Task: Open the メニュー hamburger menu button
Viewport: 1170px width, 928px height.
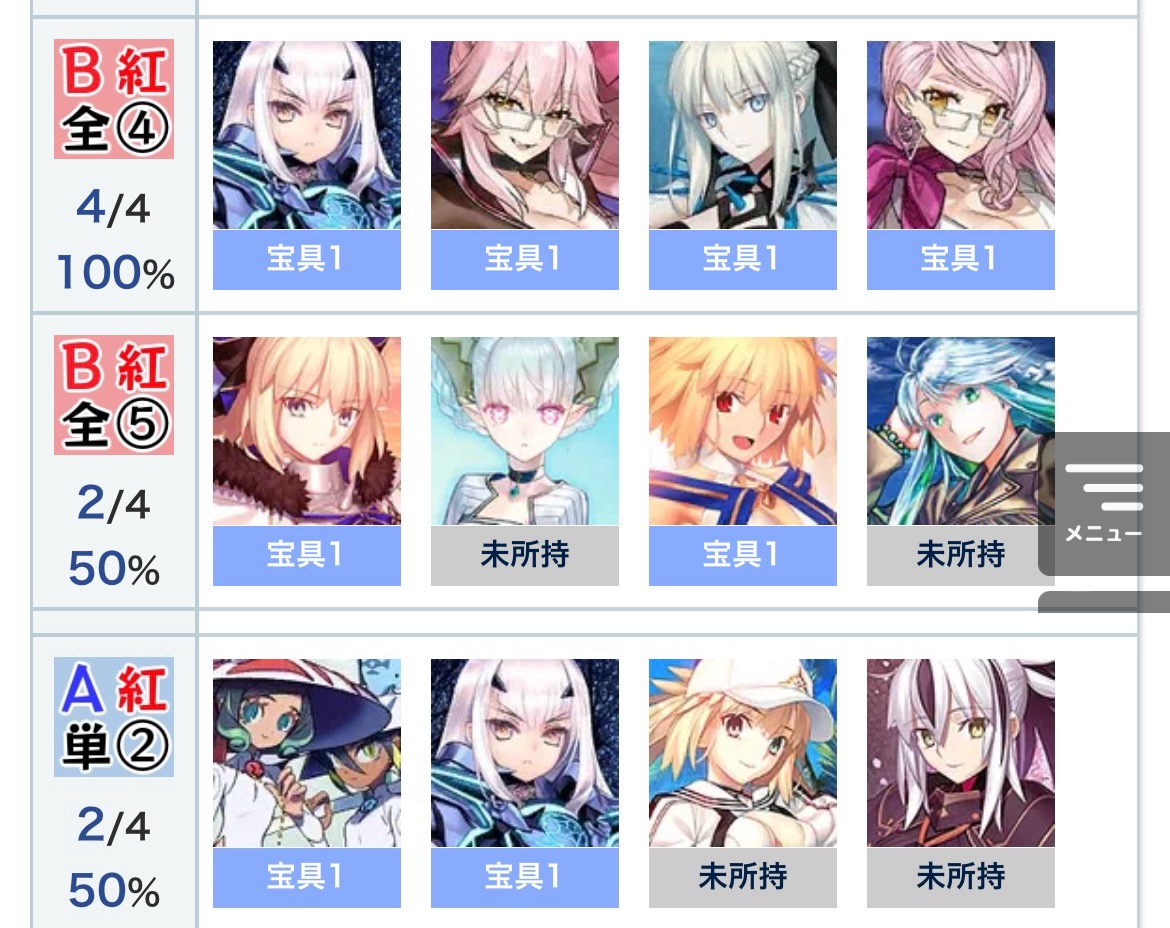Action: point(1104,503)
